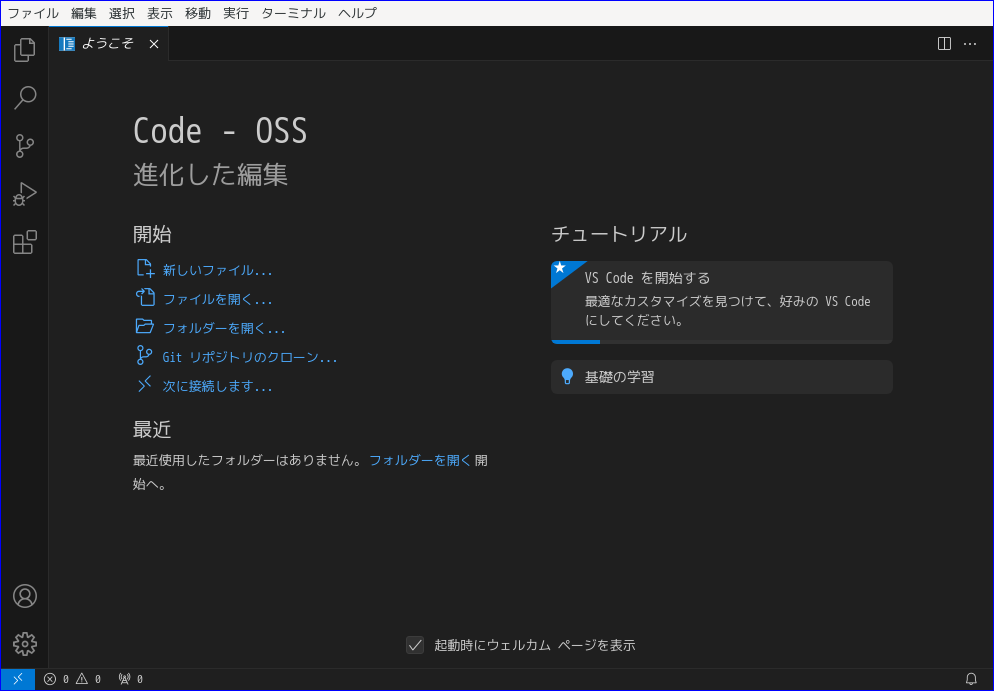Click the ファイルを開く... link
The height and width of the screenshot is (691, 994).
point(217,299)
